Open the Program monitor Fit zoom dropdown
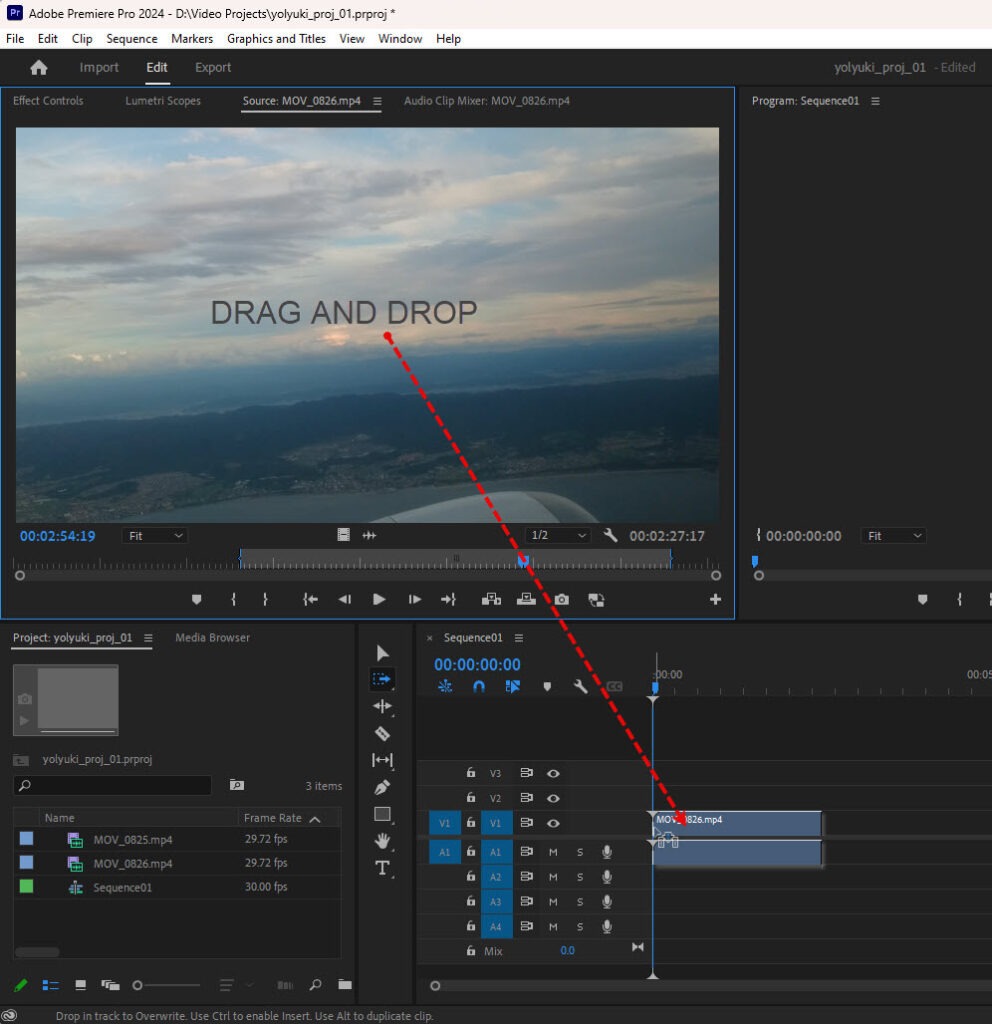Viewport: 992px width, 1024px height. tap(894, 536)
